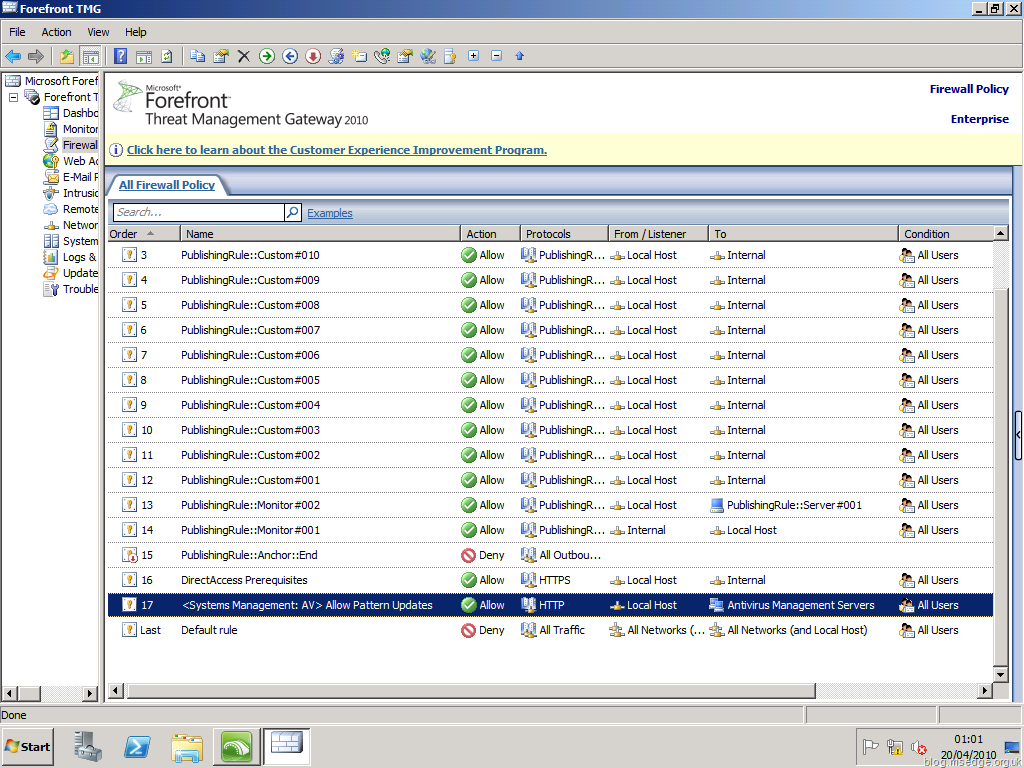Sort by the Protocols column header
Screen dimensions: 1024x768
564,234
